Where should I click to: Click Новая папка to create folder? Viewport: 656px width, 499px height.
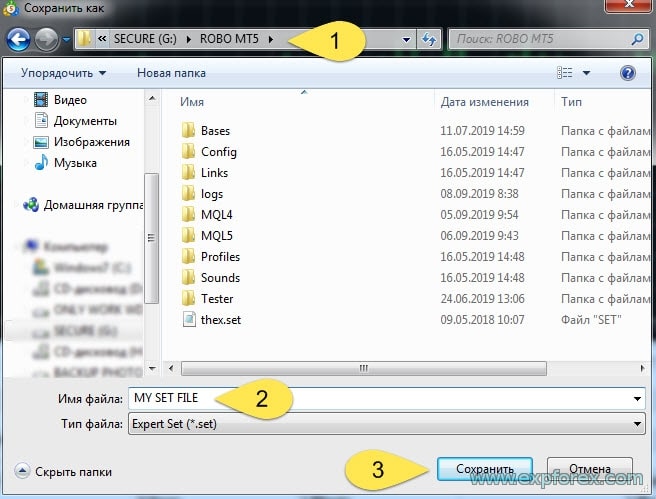click(171, 73)
